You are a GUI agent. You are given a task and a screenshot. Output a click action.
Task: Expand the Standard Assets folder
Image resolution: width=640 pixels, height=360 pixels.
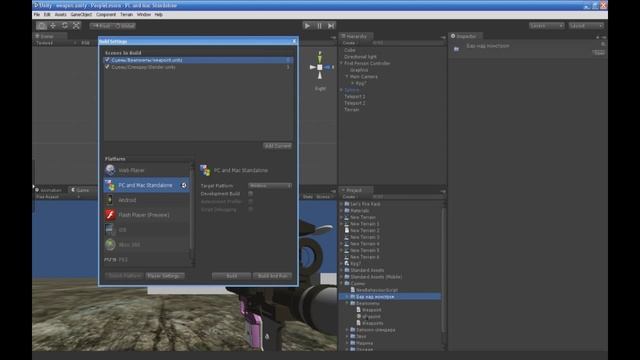pos(342,270)
